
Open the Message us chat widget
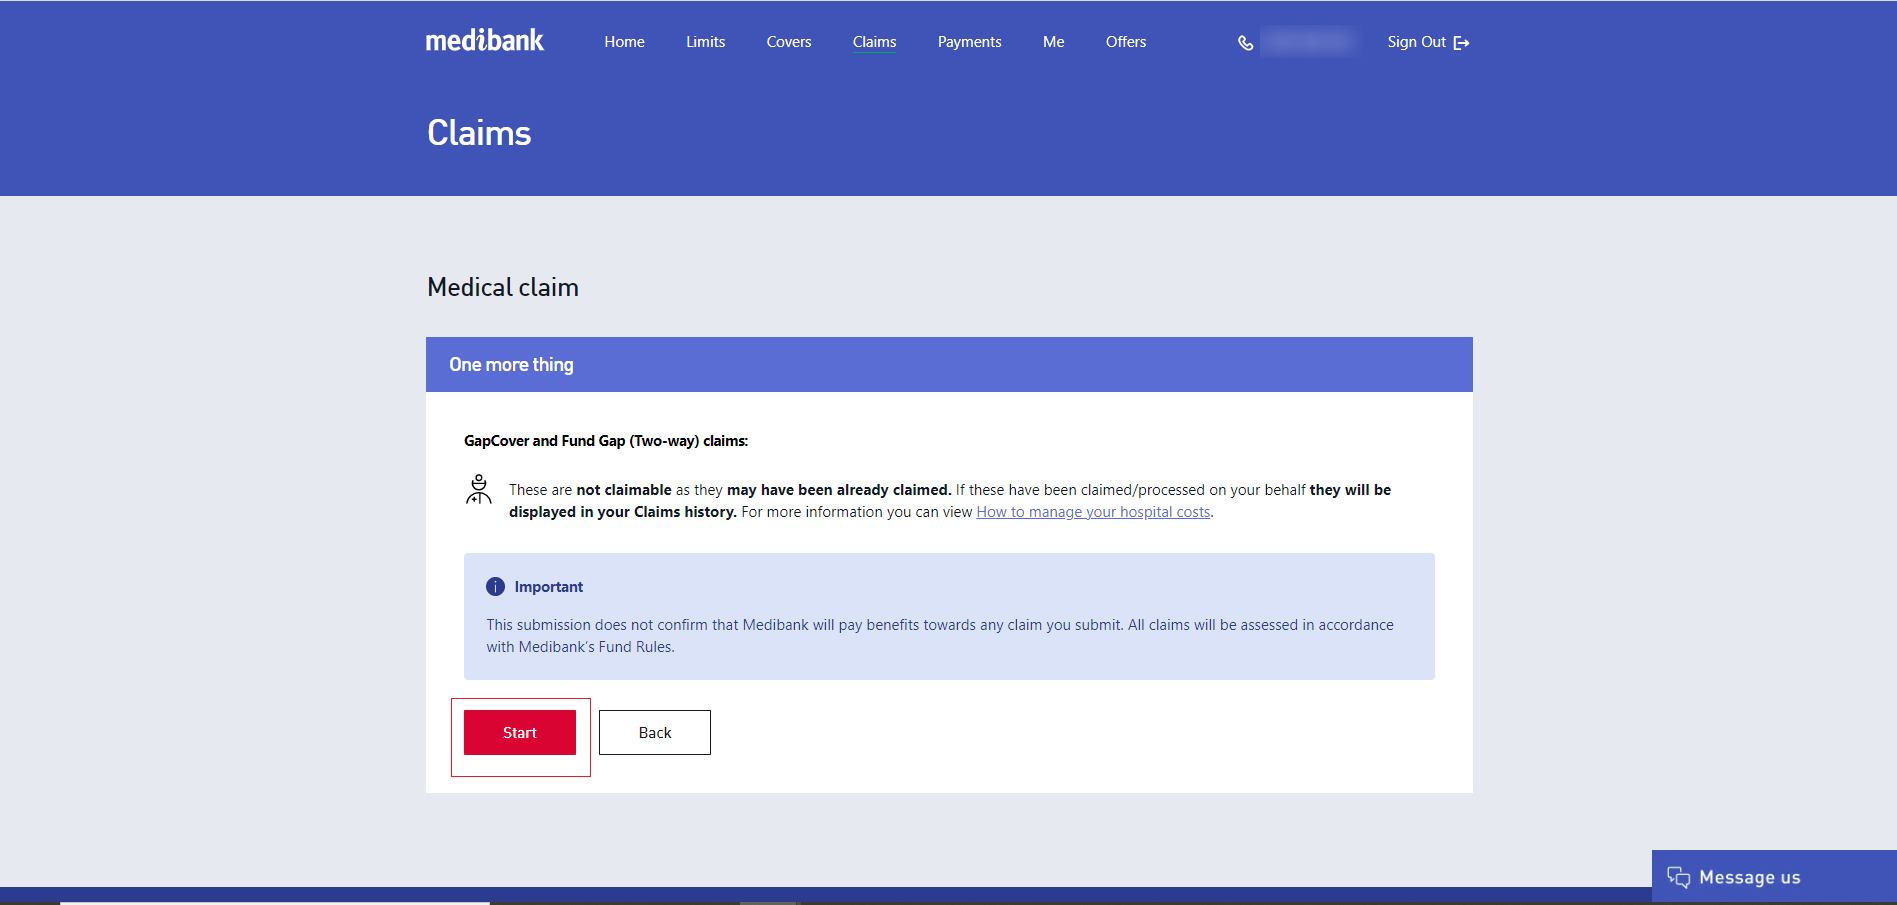pyautogui.click(x=1774, y=877)
